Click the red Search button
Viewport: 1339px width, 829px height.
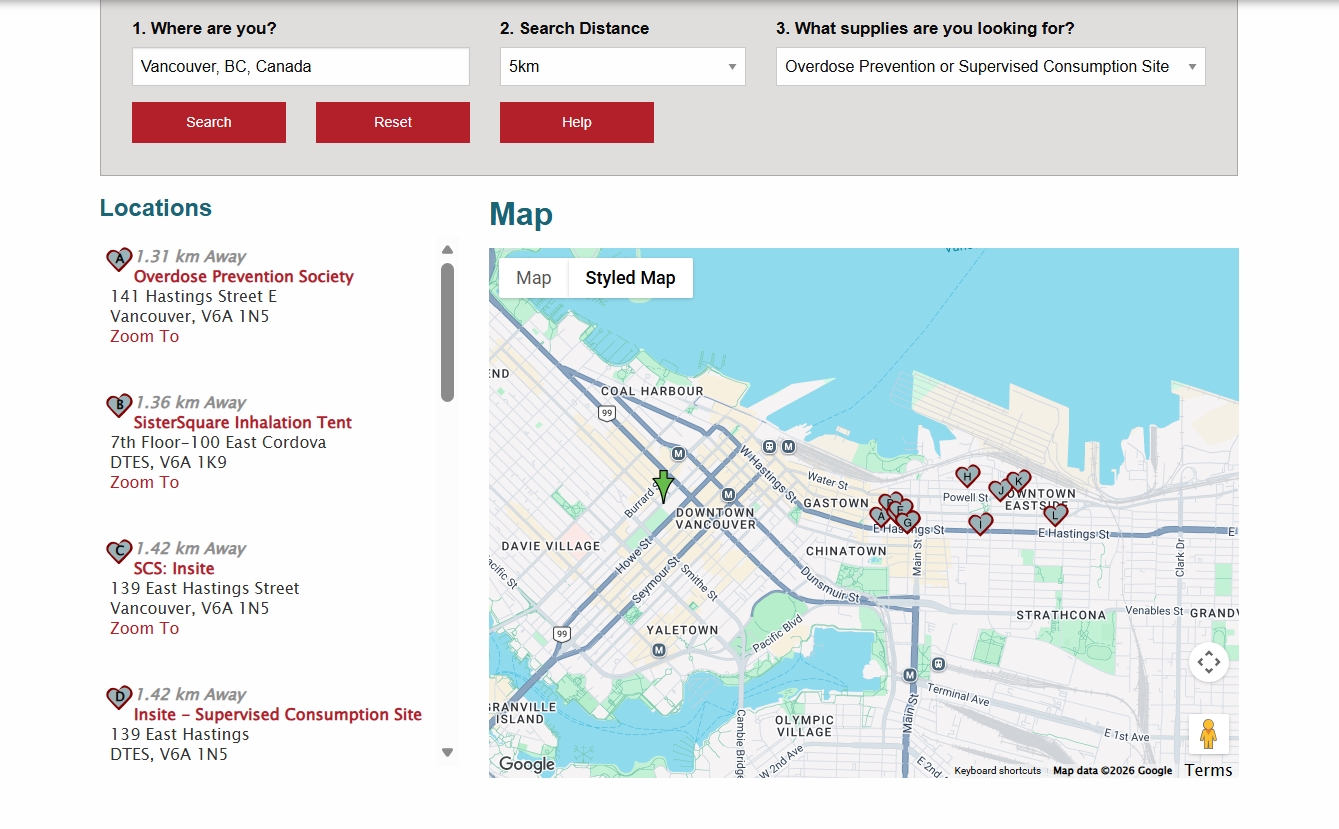click(209, 122)
